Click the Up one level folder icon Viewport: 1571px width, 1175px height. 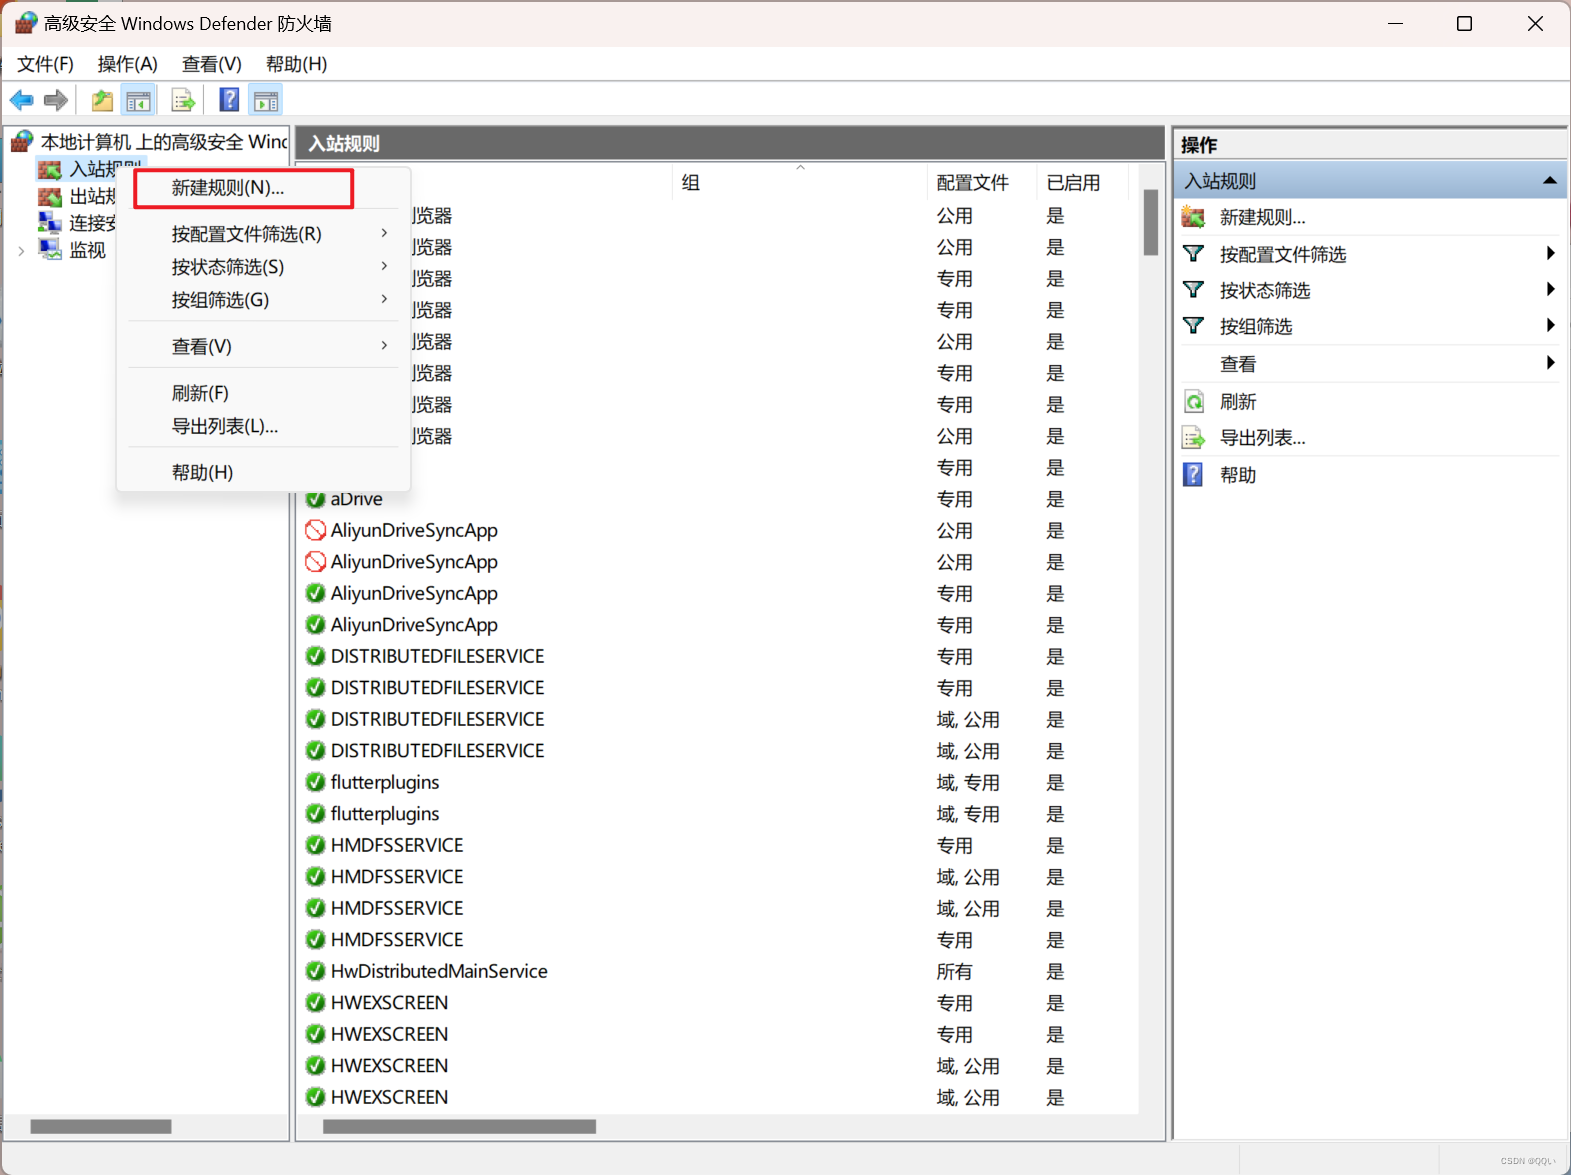pos(102,100)
